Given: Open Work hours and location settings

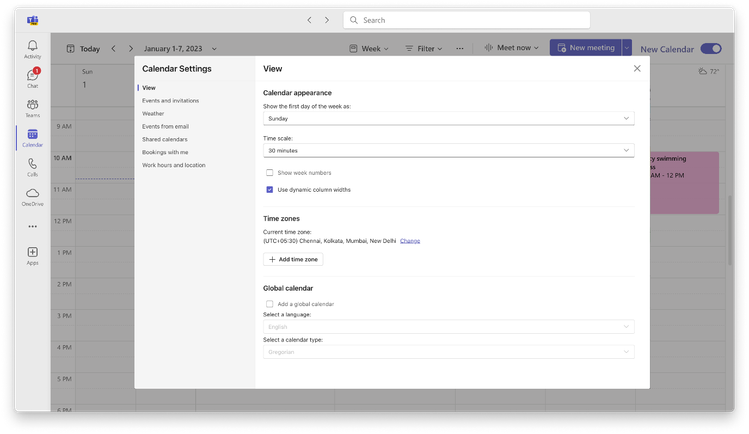Looking at the screenshot, I should 173,165.
